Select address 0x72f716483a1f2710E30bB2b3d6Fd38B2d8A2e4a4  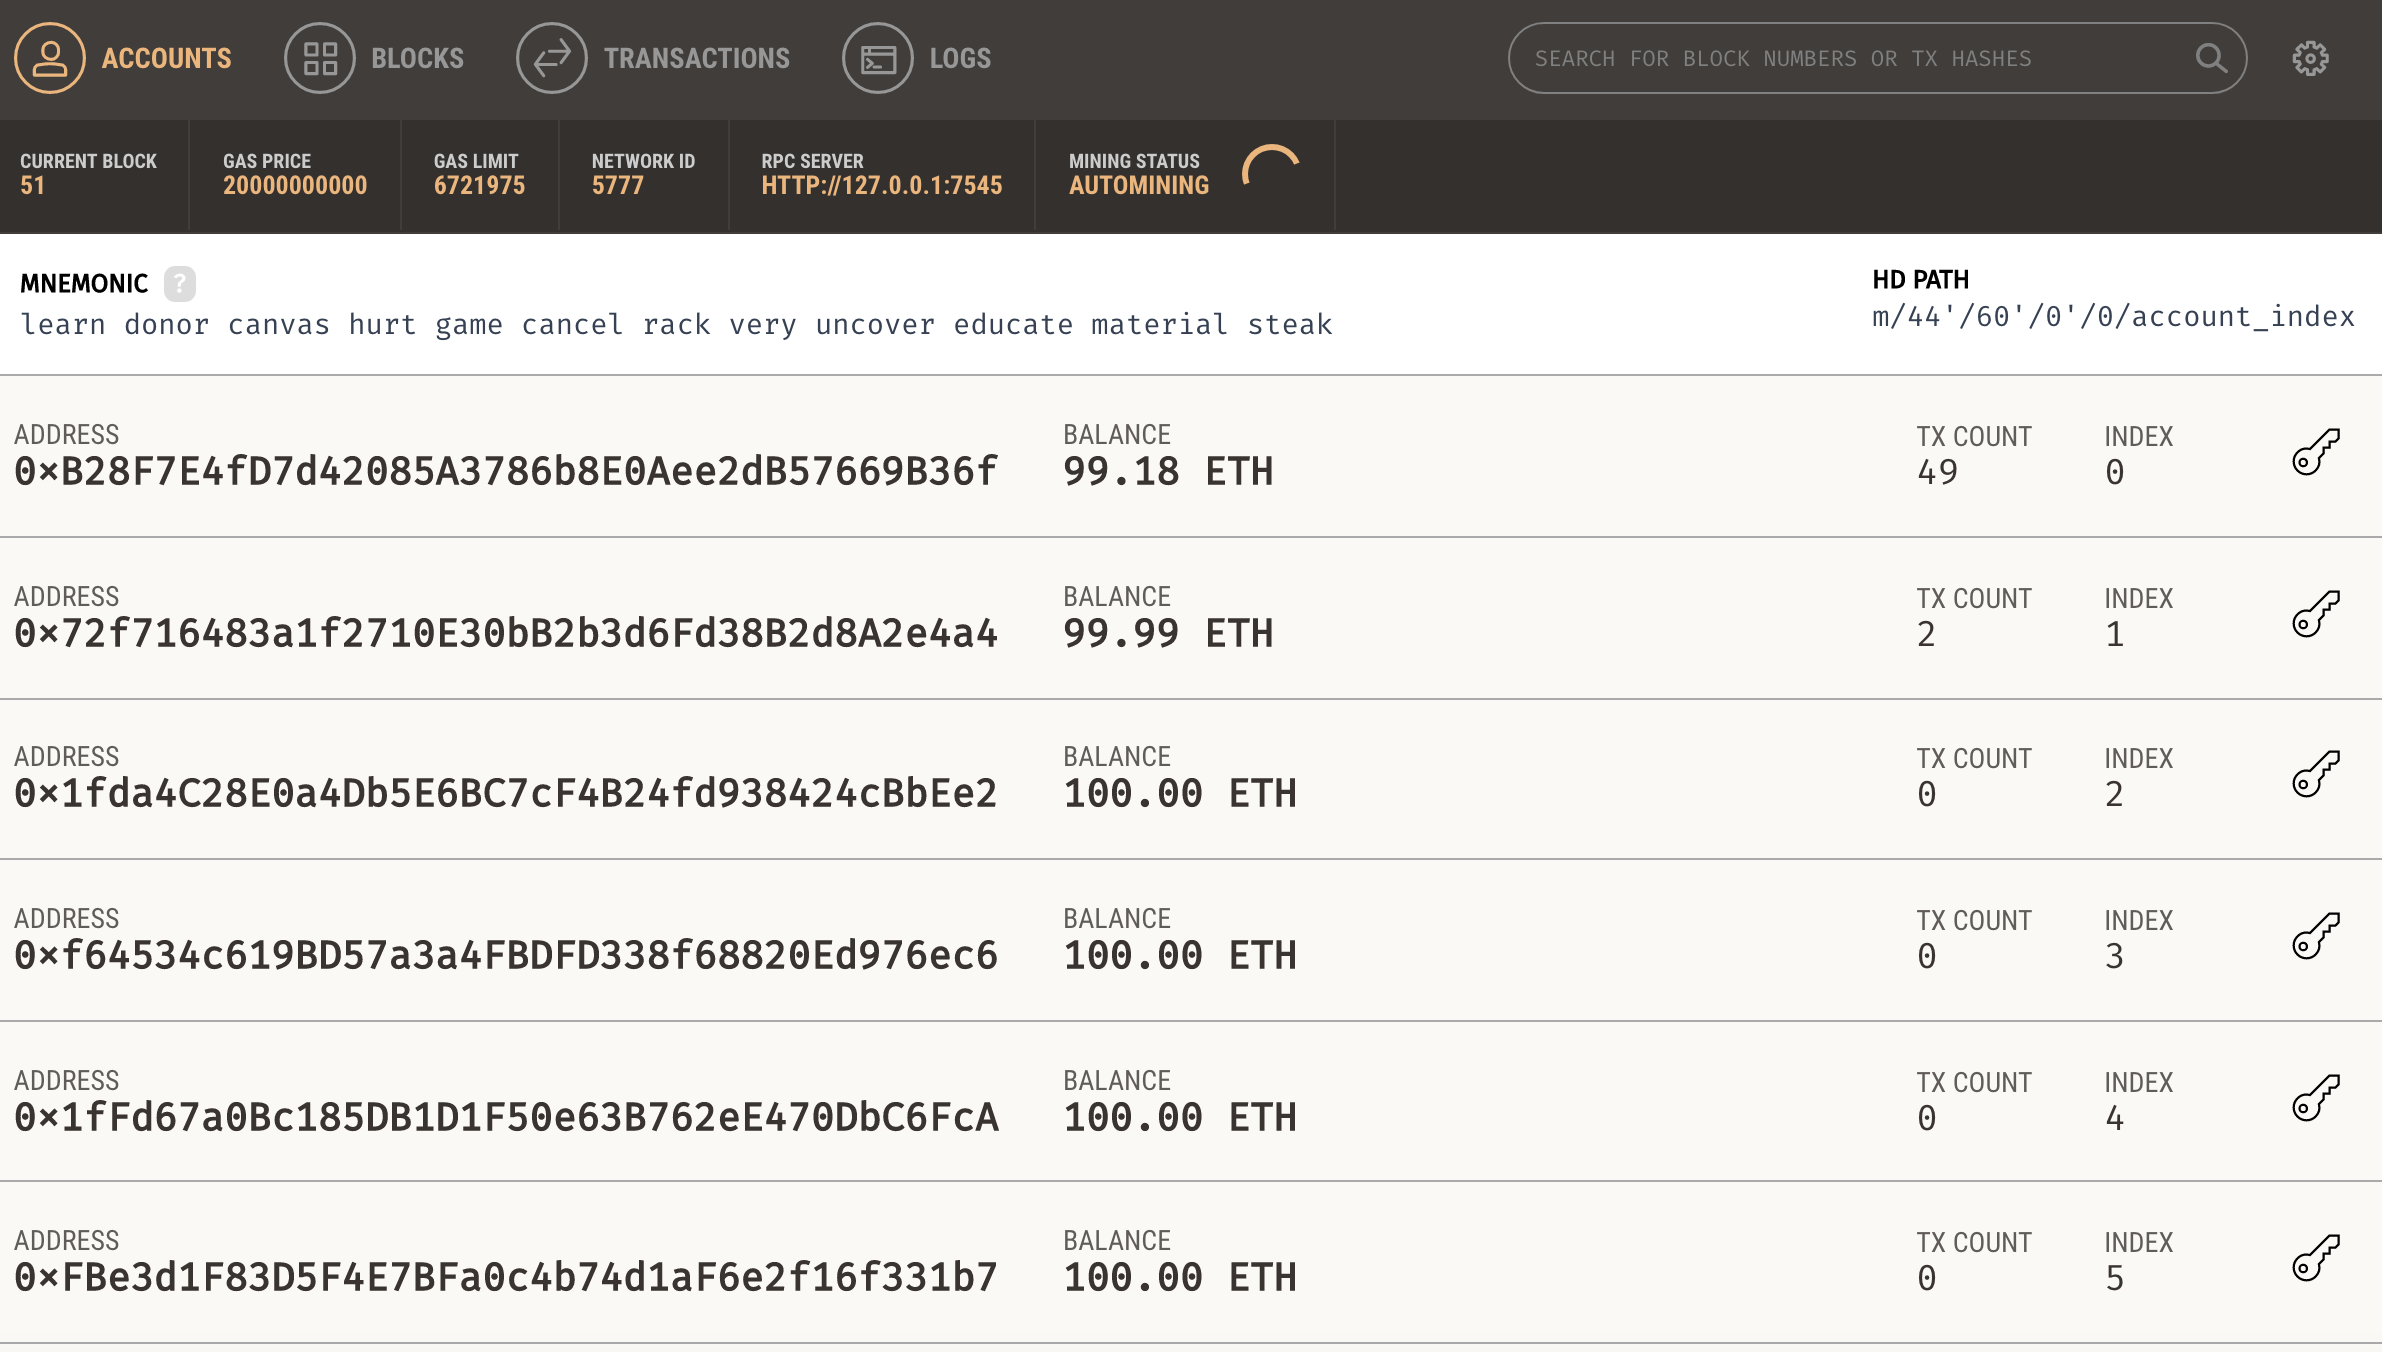[506, 633]
